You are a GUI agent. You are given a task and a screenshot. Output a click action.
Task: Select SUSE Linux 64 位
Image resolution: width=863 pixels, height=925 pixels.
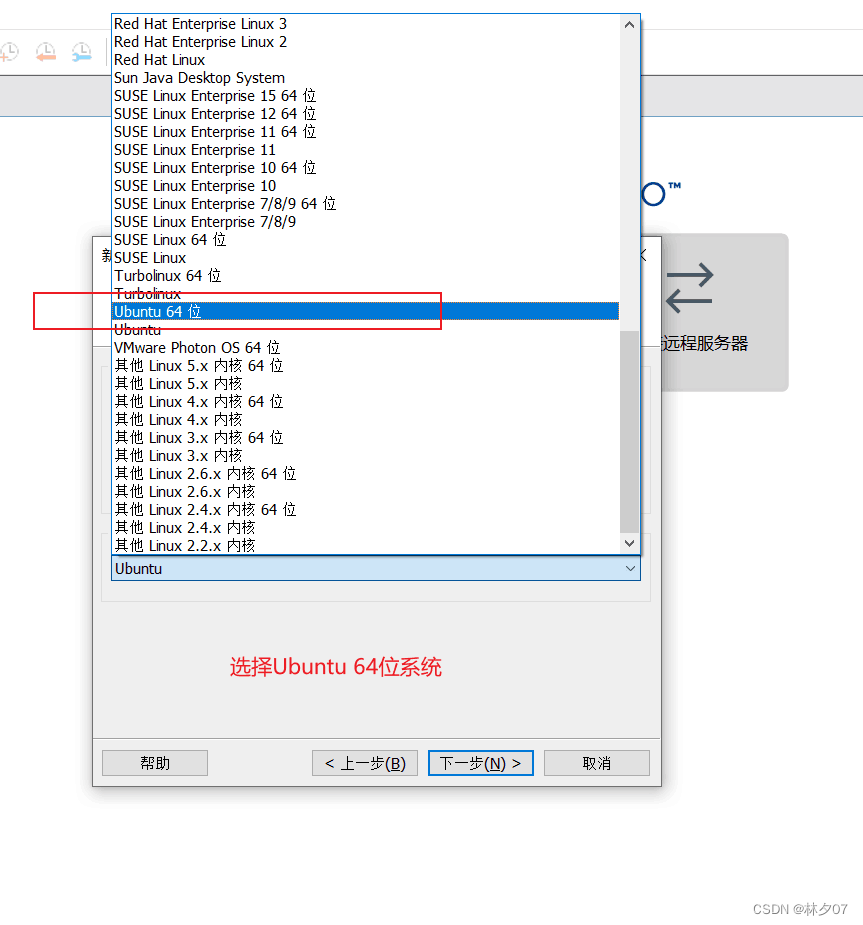[x=365, y=240]
